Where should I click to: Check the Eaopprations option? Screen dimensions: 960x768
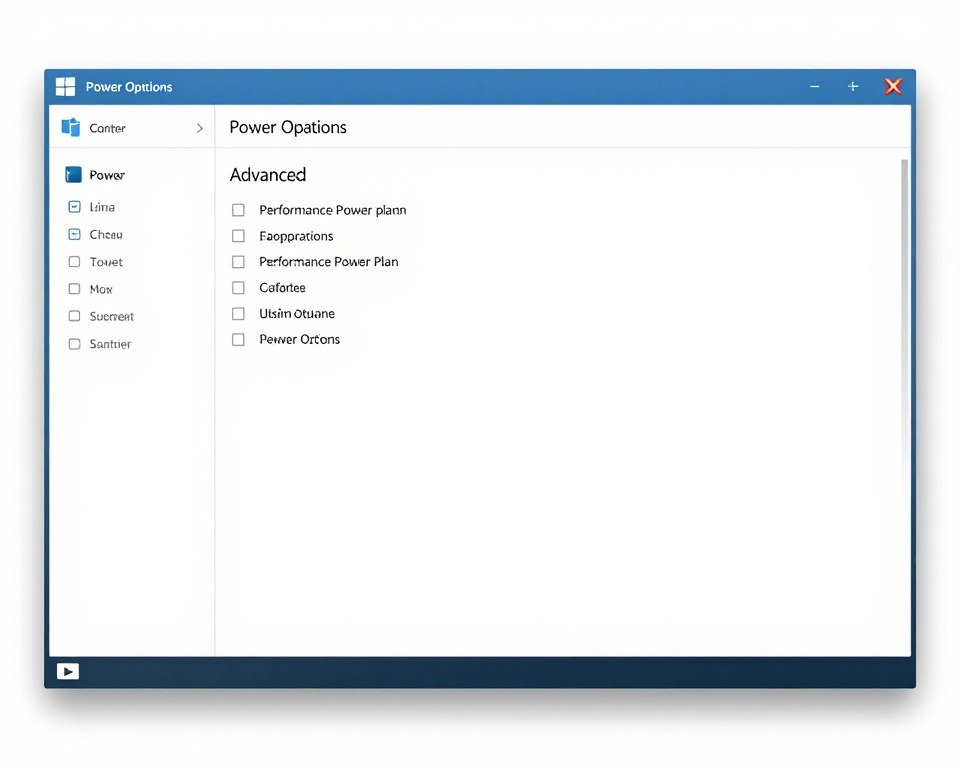(x=238, y=236)
